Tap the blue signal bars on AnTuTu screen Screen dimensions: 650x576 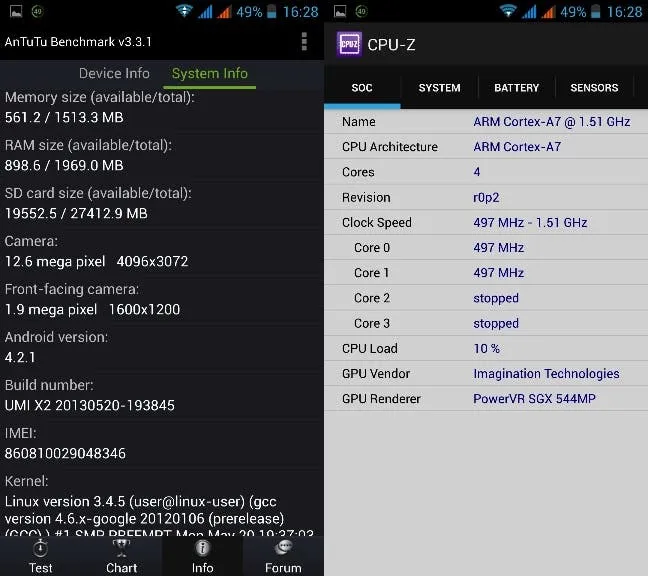(x=205, y=12)
